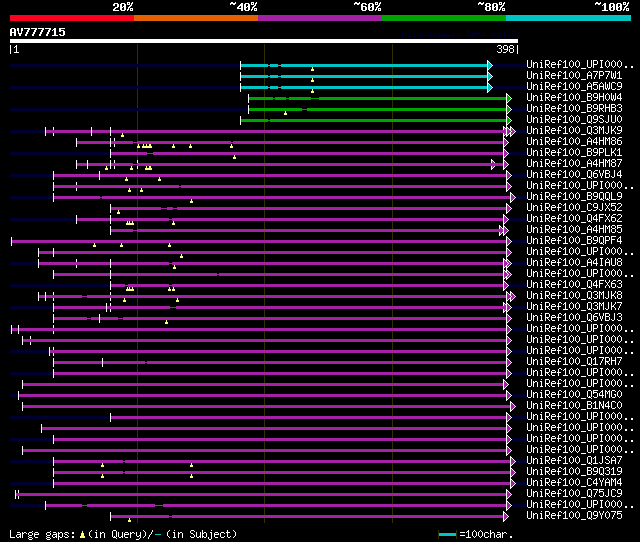Select the UniRef100_Q75JC9 label
640x542 pixels.
(x=574, y=494)
